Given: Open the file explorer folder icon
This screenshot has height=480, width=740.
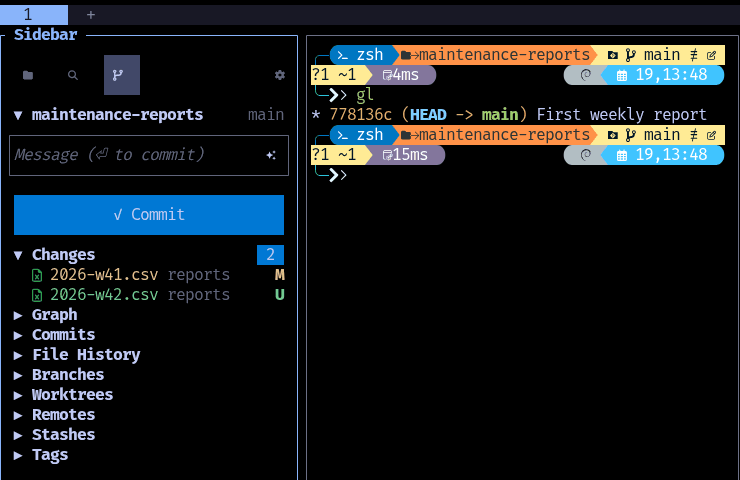Looking at the screenshot, I should pos(28,75).
